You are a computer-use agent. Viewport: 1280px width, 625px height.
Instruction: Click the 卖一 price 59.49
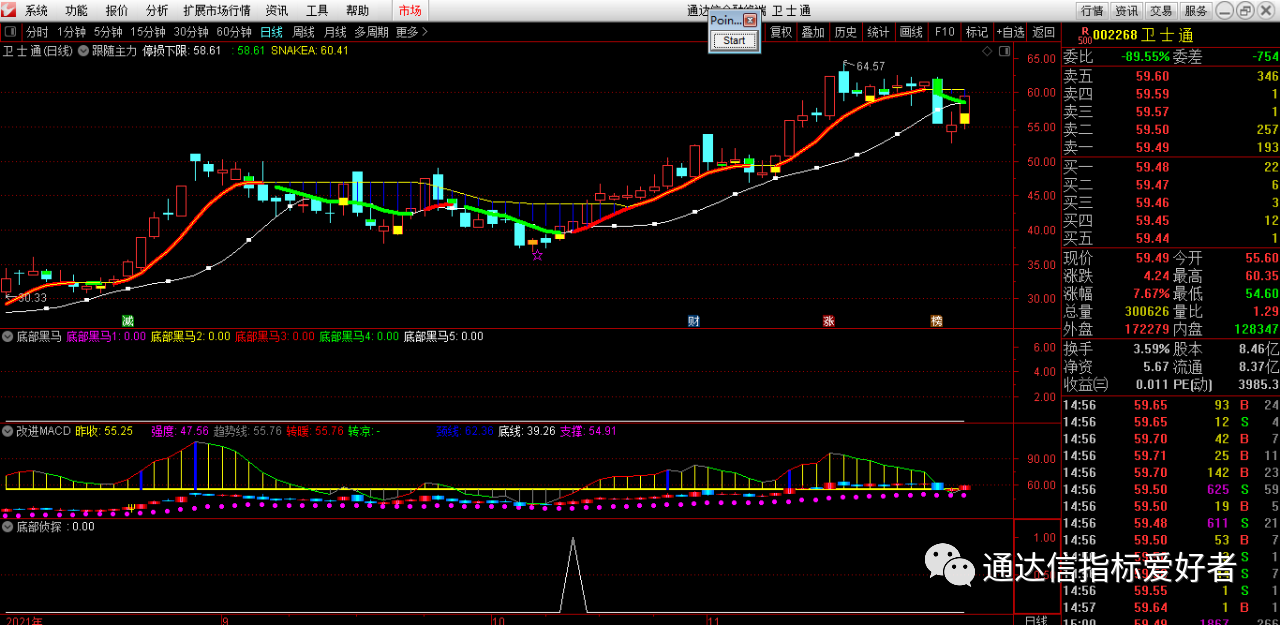[x=1152, y=148]
